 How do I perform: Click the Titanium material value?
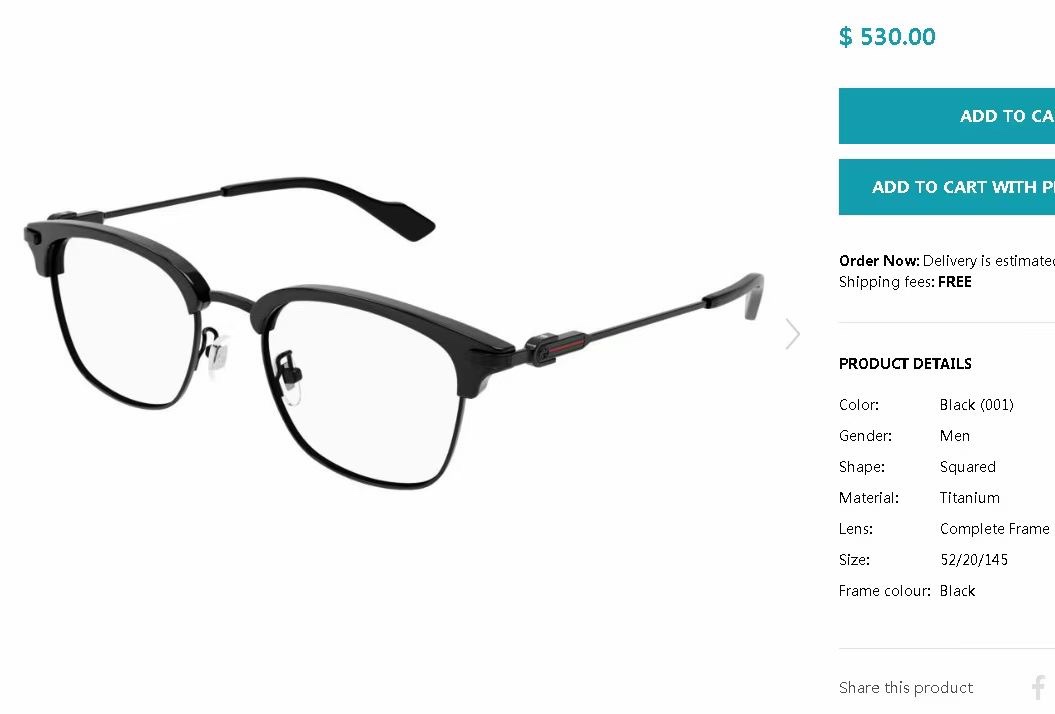[970, 498]
